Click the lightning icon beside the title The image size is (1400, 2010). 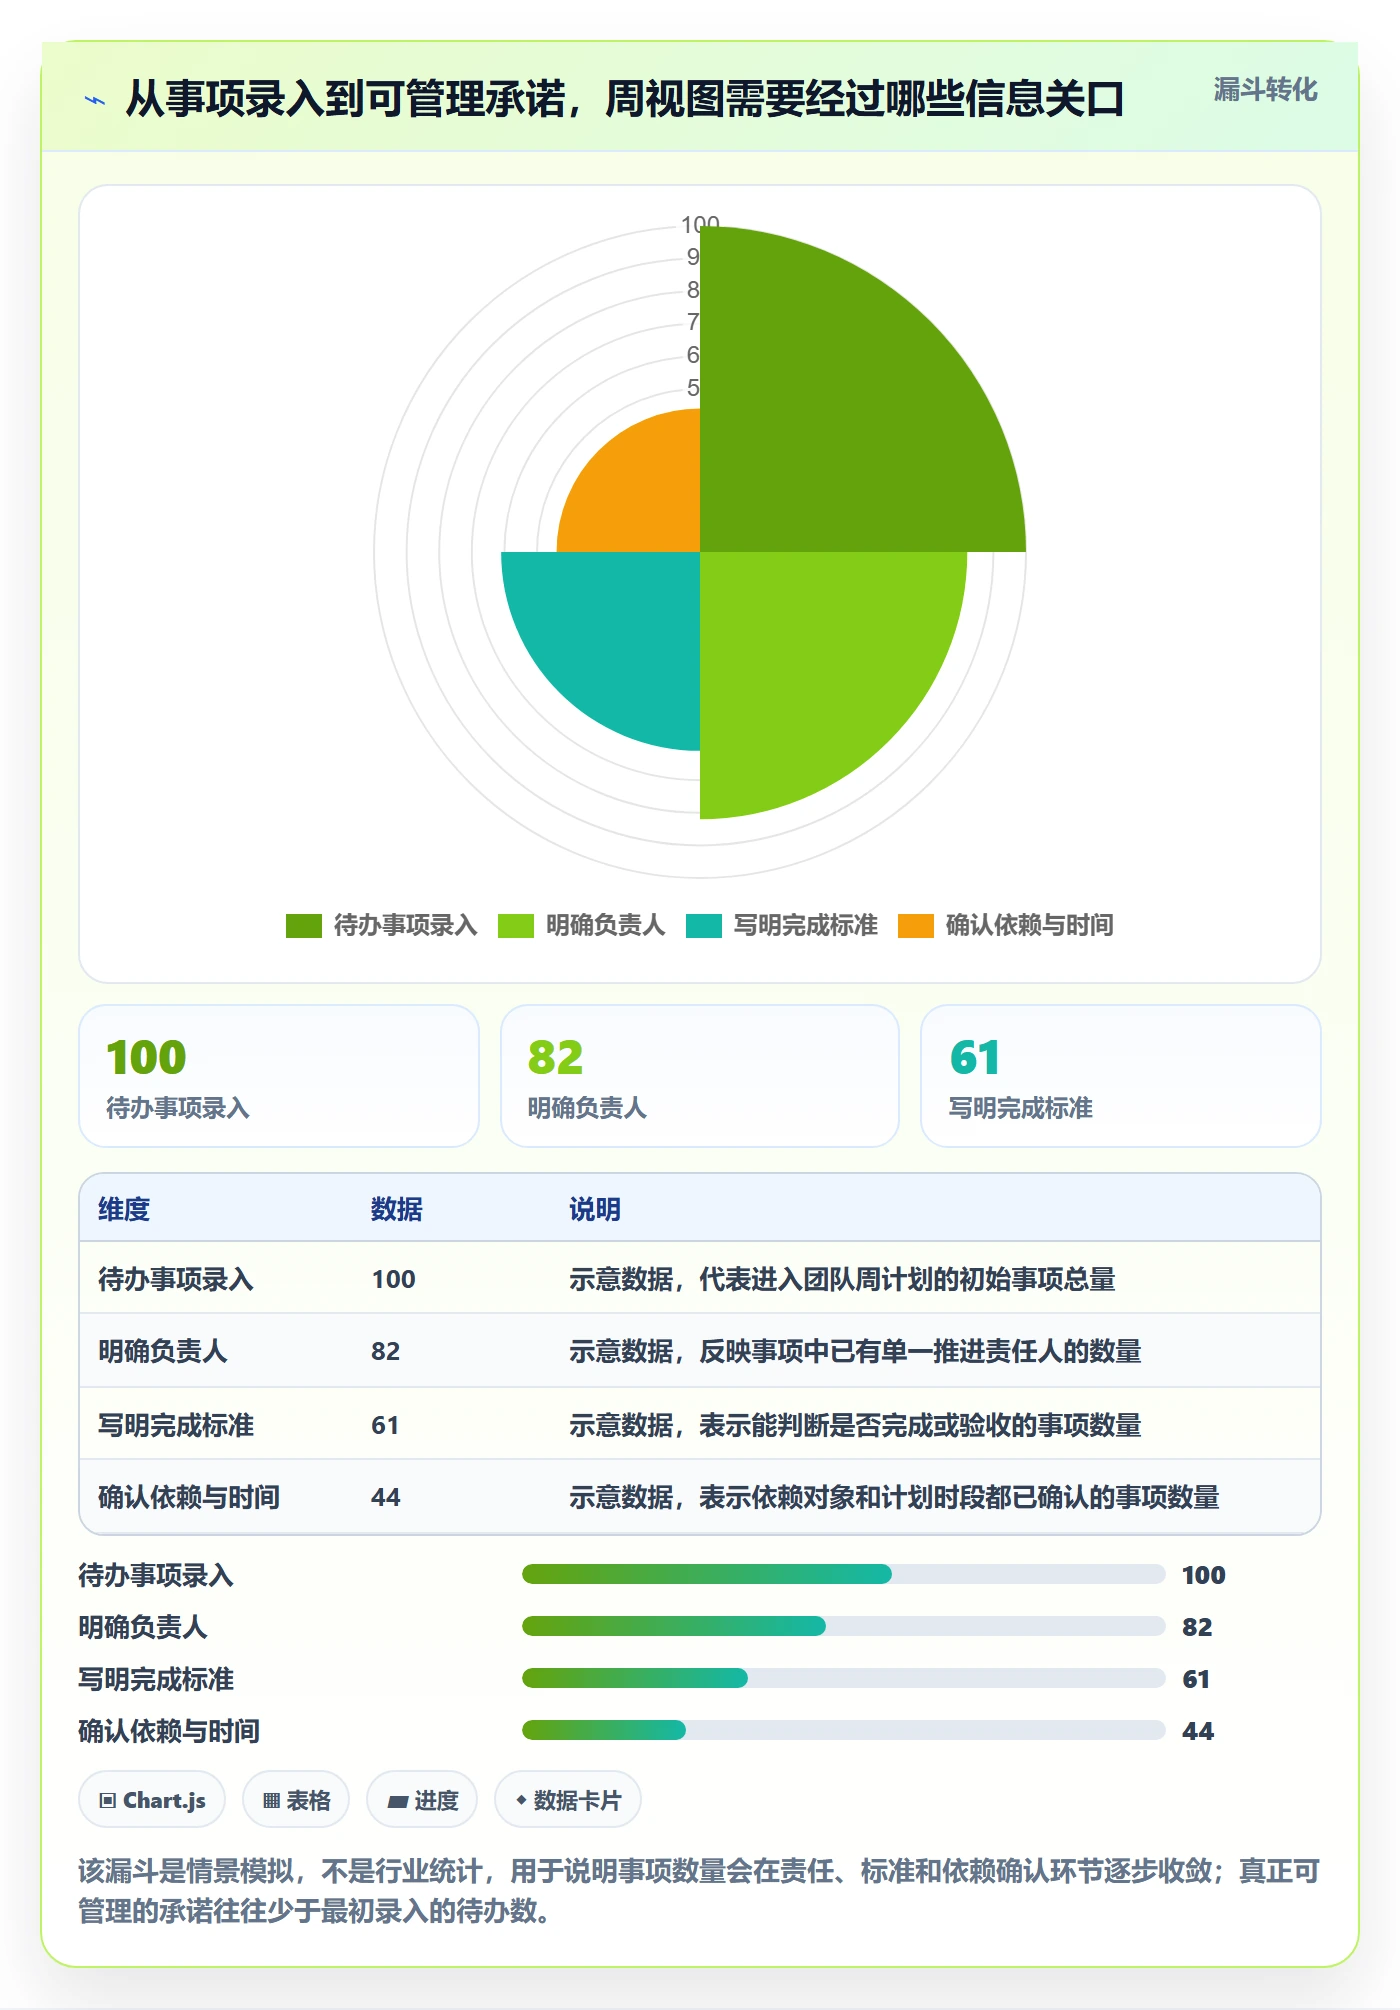coord(95,100)
